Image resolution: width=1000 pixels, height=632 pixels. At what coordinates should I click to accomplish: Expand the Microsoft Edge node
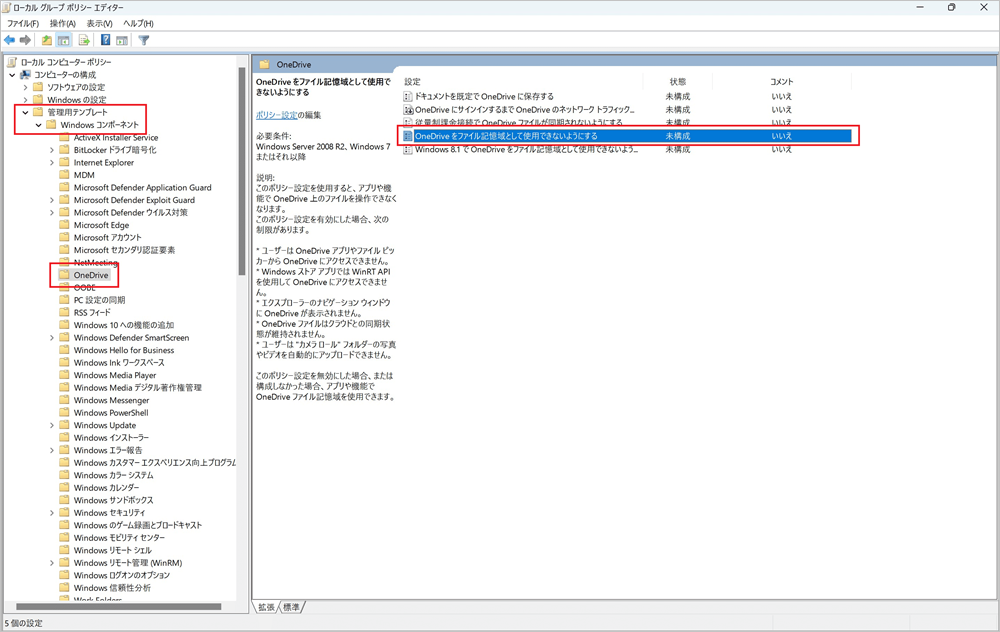click(x=52, y=224)
